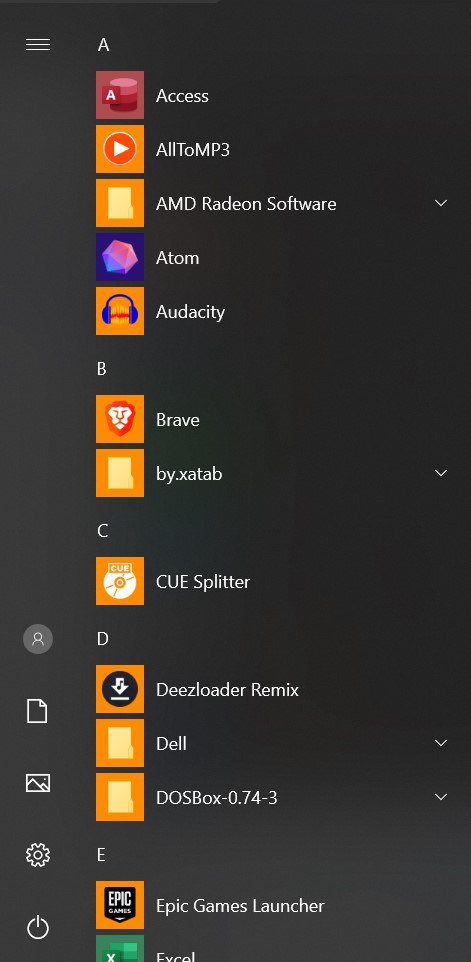Open Epic Games Launcher icon

120,905
